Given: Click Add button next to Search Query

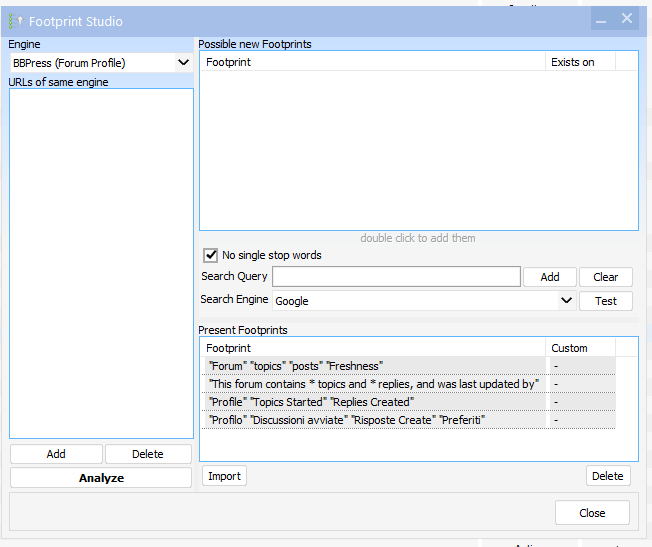Looking at the screenshot, I should click(550, 277).
